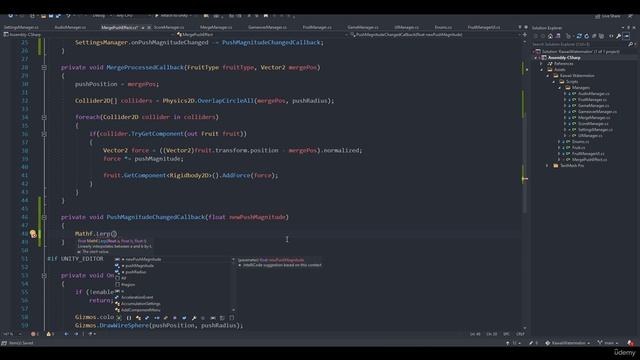Open the Assembly-CSharp project navigation dropdown

(89, 35)
